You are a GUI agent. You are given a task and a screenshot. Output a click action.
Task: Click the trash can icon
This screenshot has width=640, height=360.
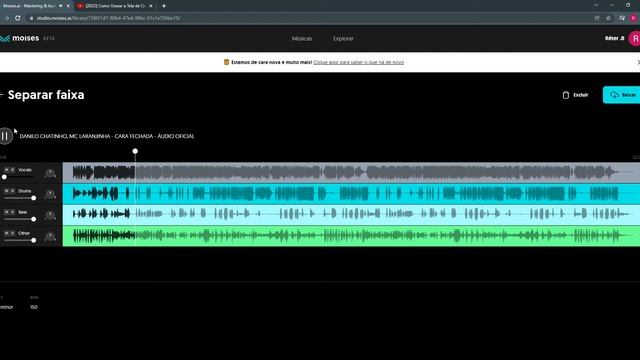coord(566,95)
